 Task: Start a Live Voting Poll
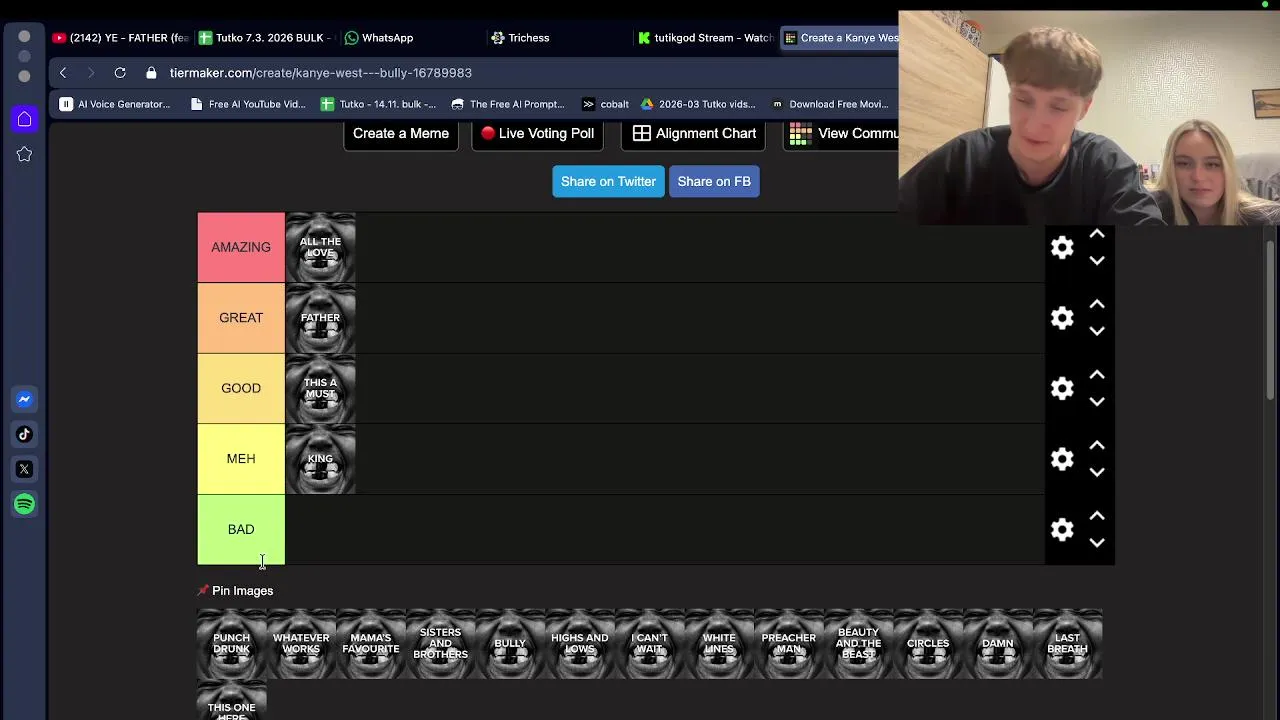pos(538,134)
